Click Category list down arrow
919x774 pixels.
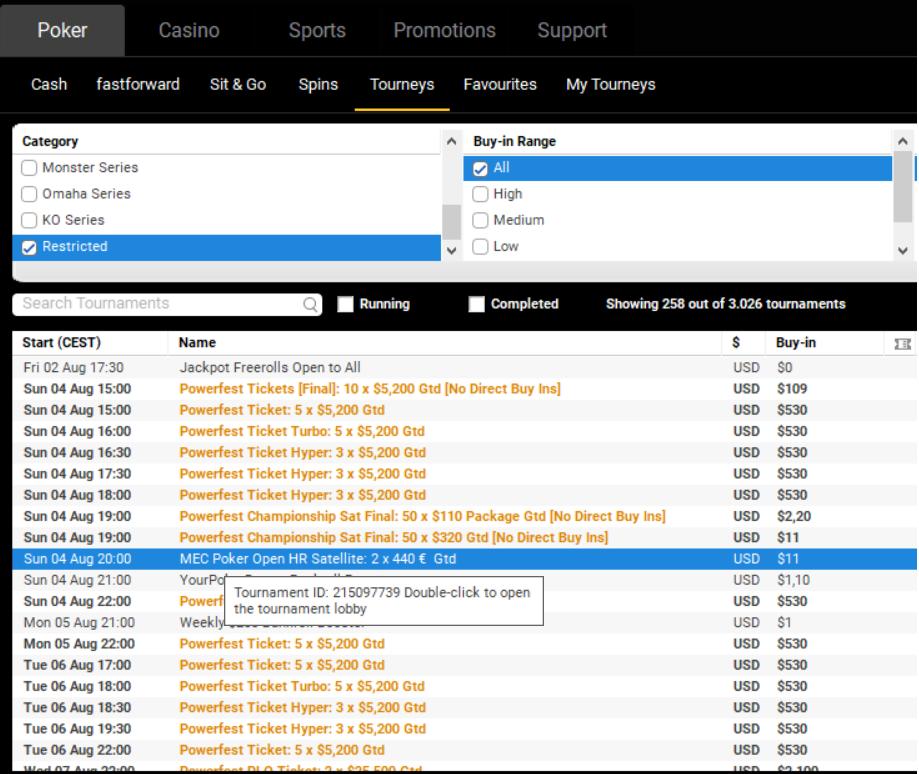pyautogui.click(x=451, y=250)
